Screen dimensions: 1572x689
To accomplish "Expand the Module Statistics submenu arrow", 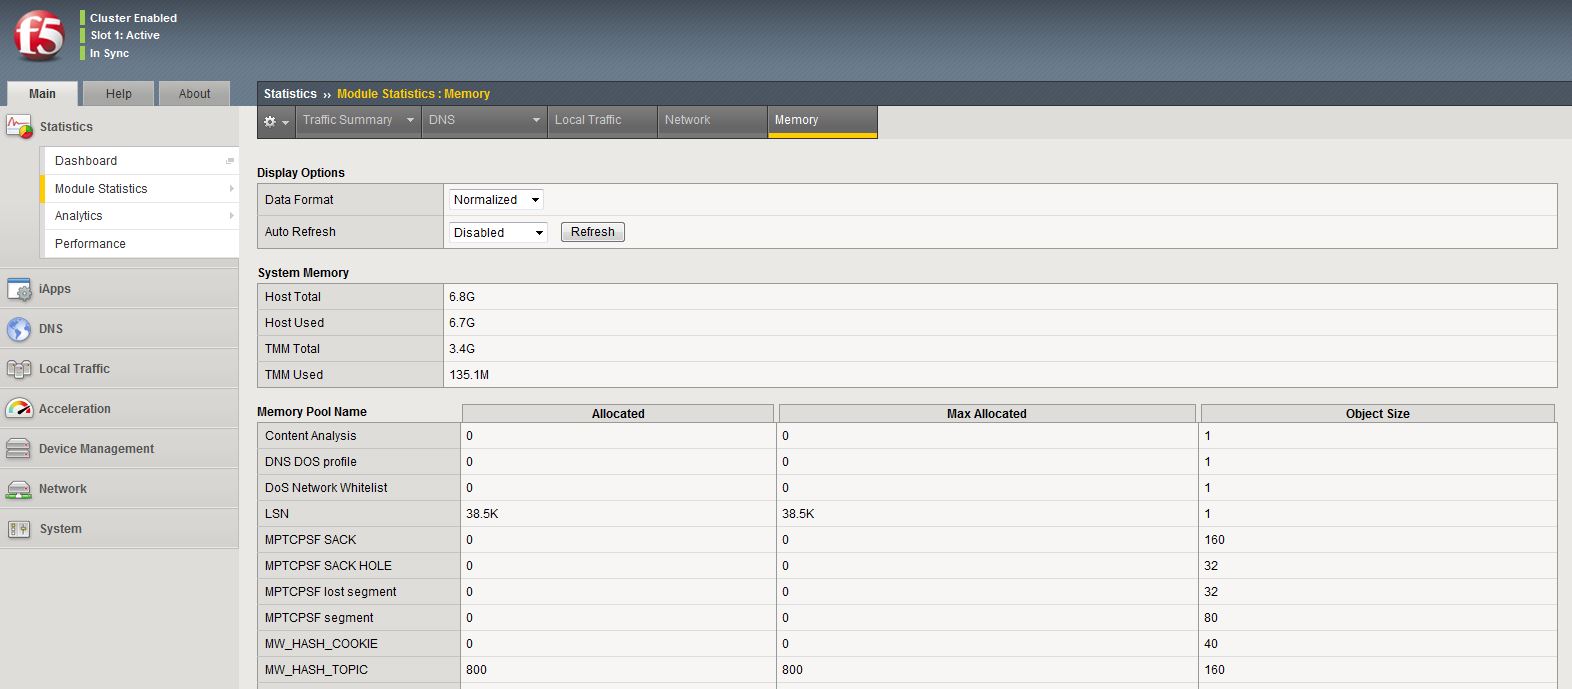I will tap(231, 189).
